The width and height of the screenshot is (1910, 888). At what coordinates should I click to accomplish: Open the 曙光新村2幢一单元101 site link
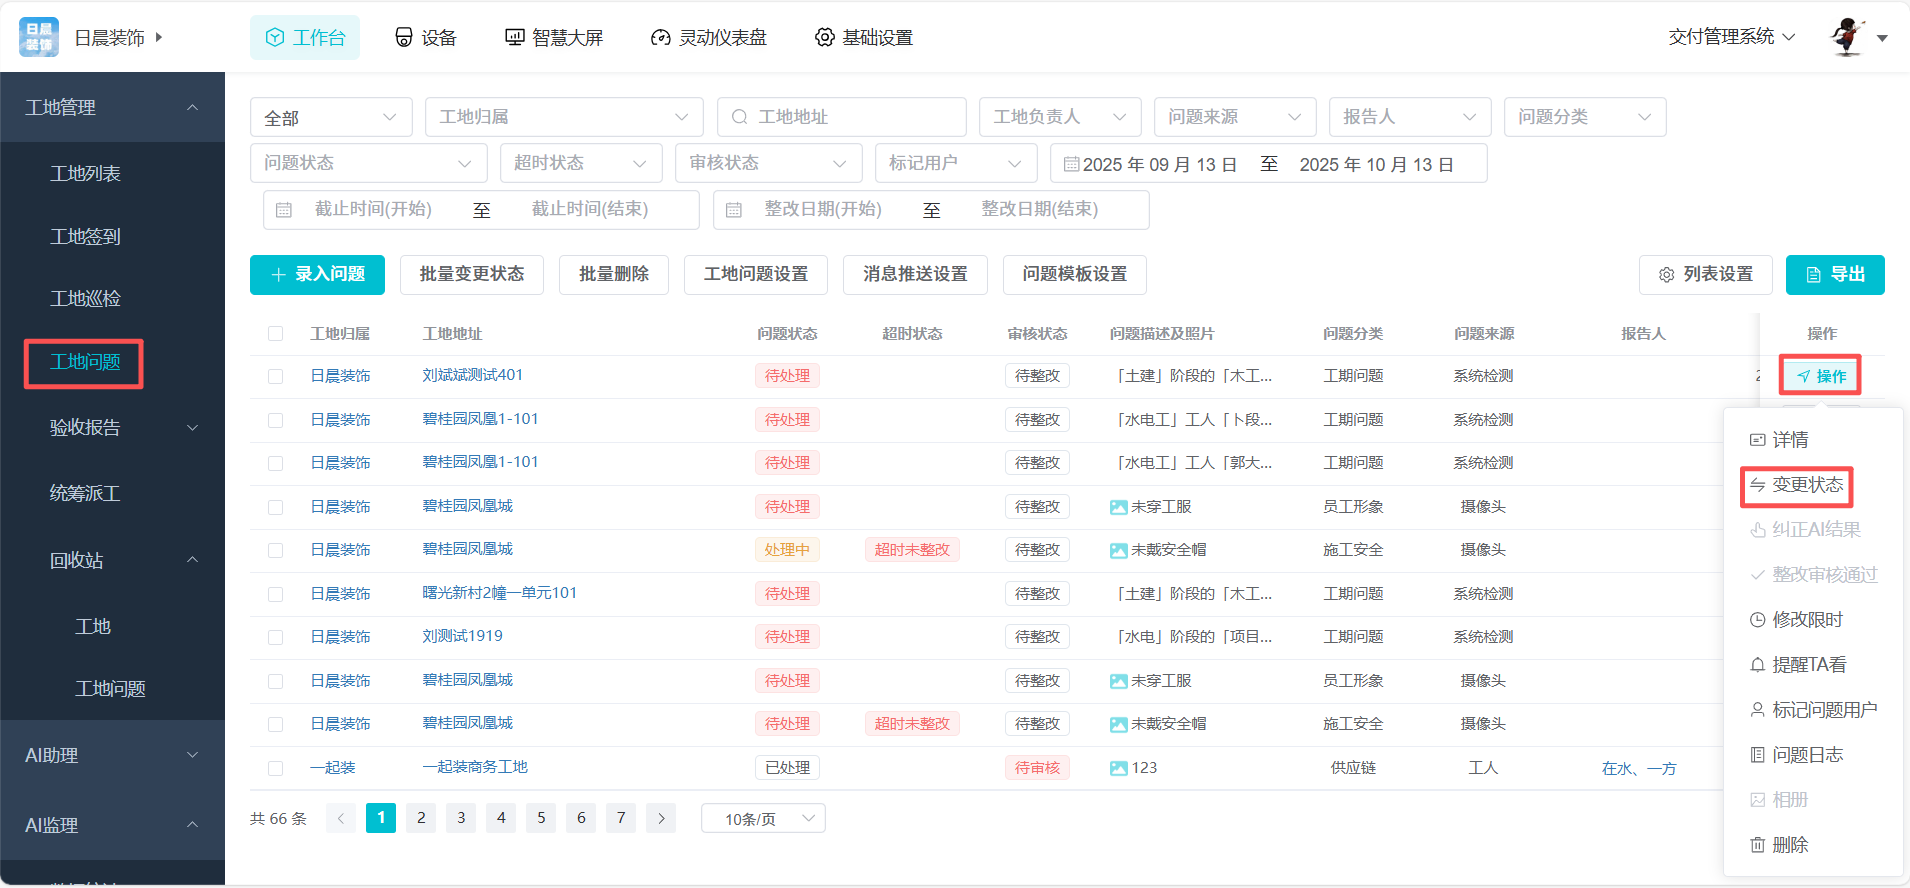click(499, 593)
